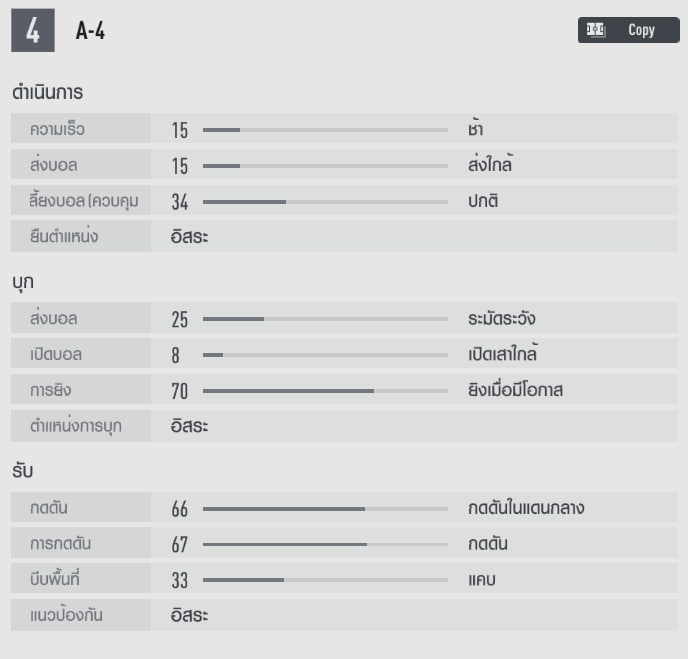The height and width of the screenshot is (659, 688).
Task: Click the กดดัน slider showing 66
Action: tap(325, 509)
